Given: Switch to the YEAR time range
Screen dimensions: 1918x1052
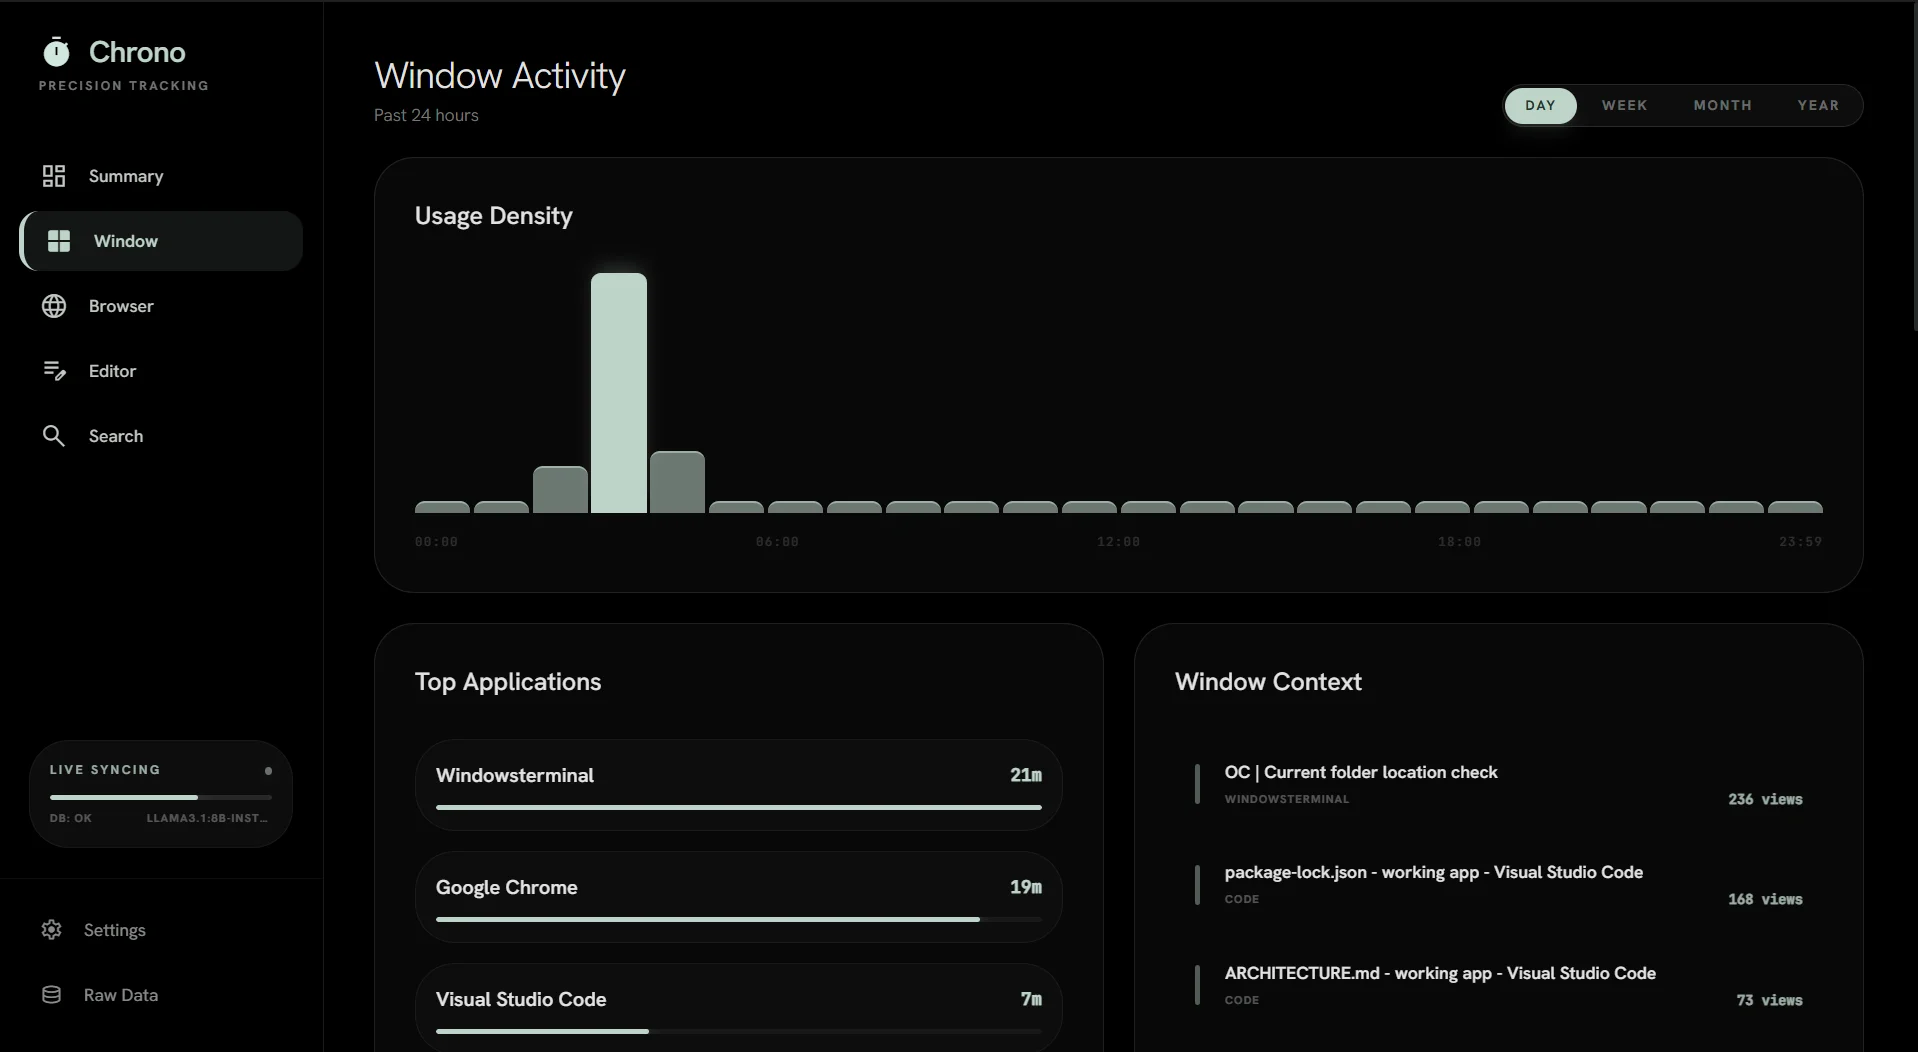Looking at the screenshot, I should 1818,105.
